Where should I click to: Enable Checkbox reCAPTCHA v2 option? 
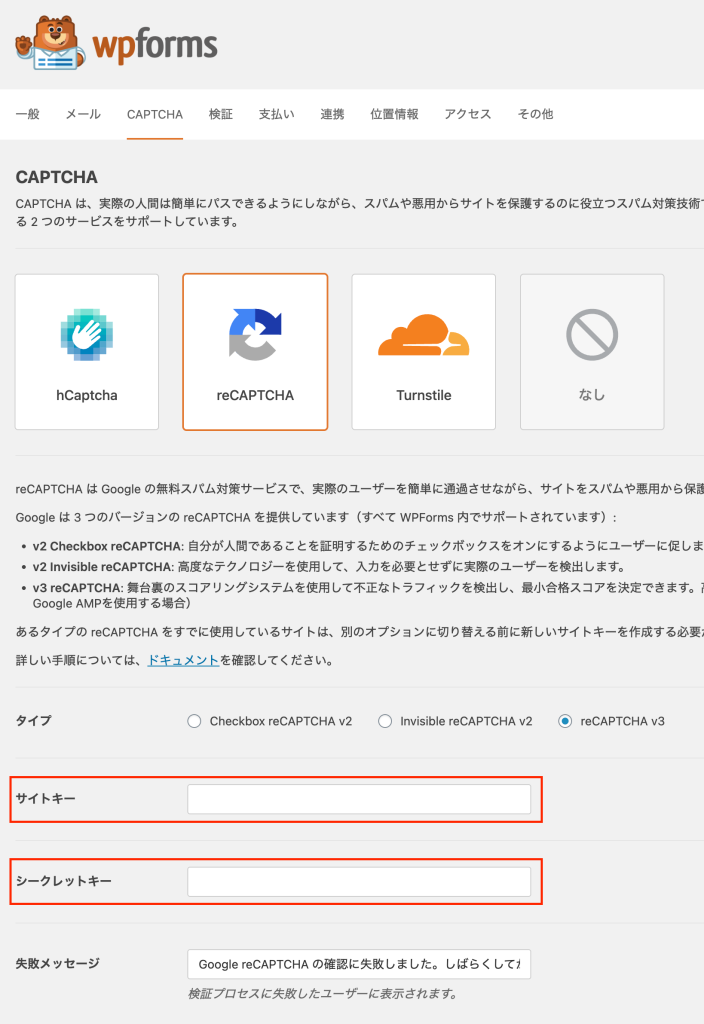pyautogui.click(x=195, y=721)
